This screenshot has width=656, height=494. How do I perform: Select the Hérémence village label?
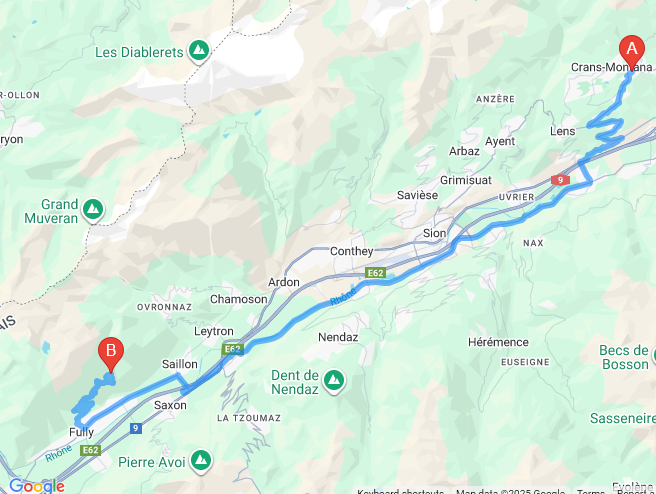(498, 342)
